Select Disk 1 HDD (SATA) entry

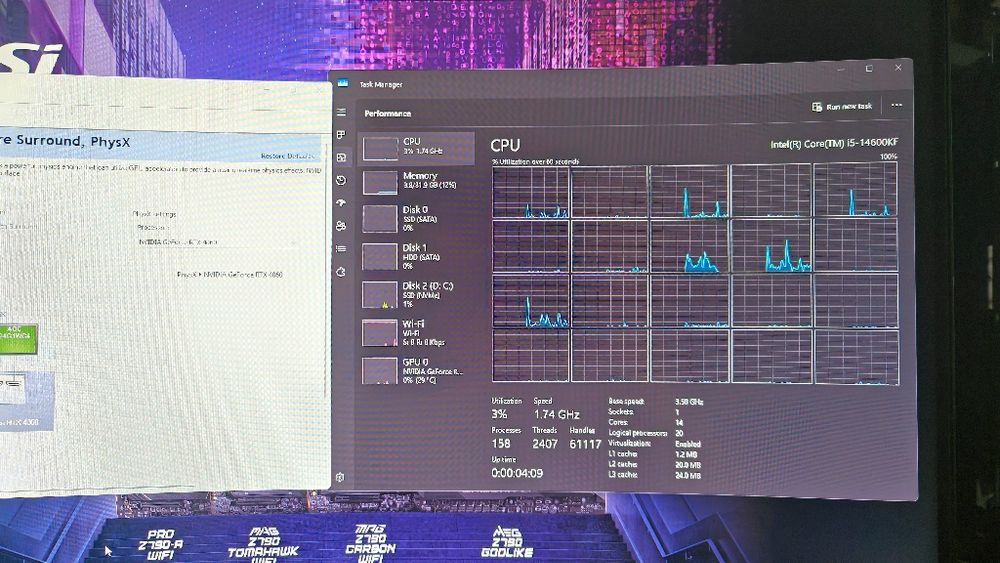coord(416,257)
